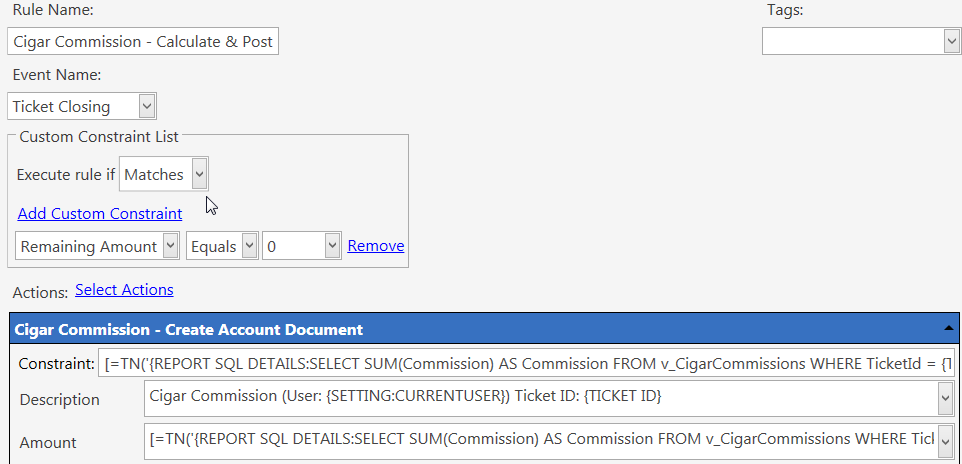962x464 pixels.
Task: Click the Ticket Closing event name text
Action: 61,107
